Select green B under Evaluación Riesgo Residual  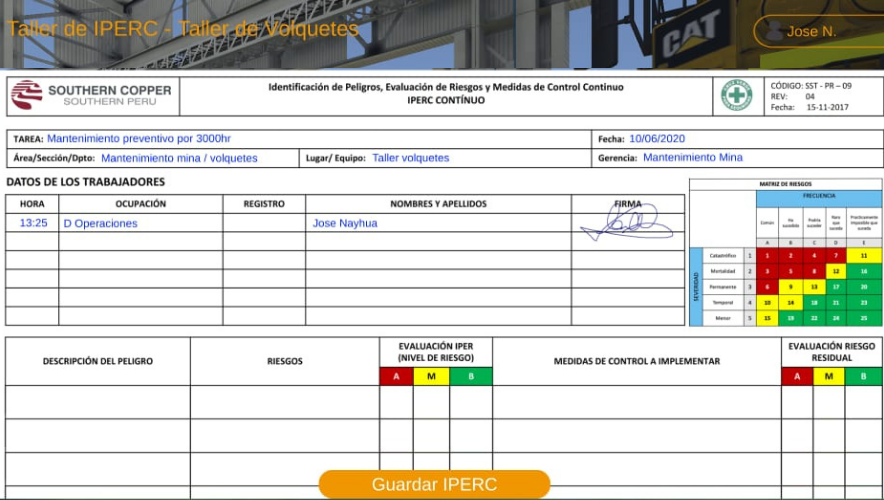pyautogui.click(x=863, y=376)
